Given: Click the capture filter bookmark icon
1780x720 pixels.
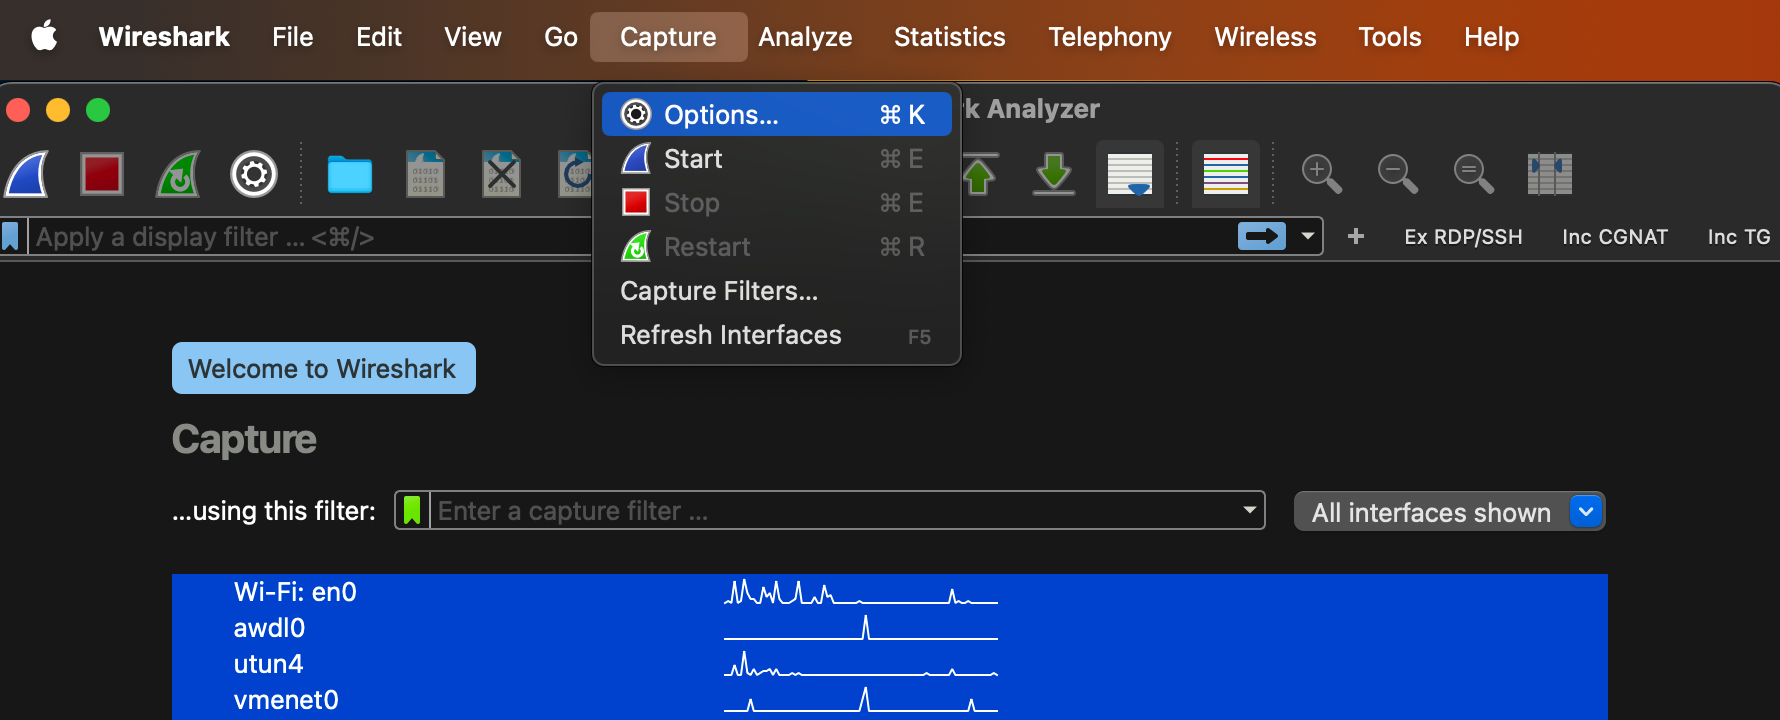Looking at the screenshot, I should point(412,511).
